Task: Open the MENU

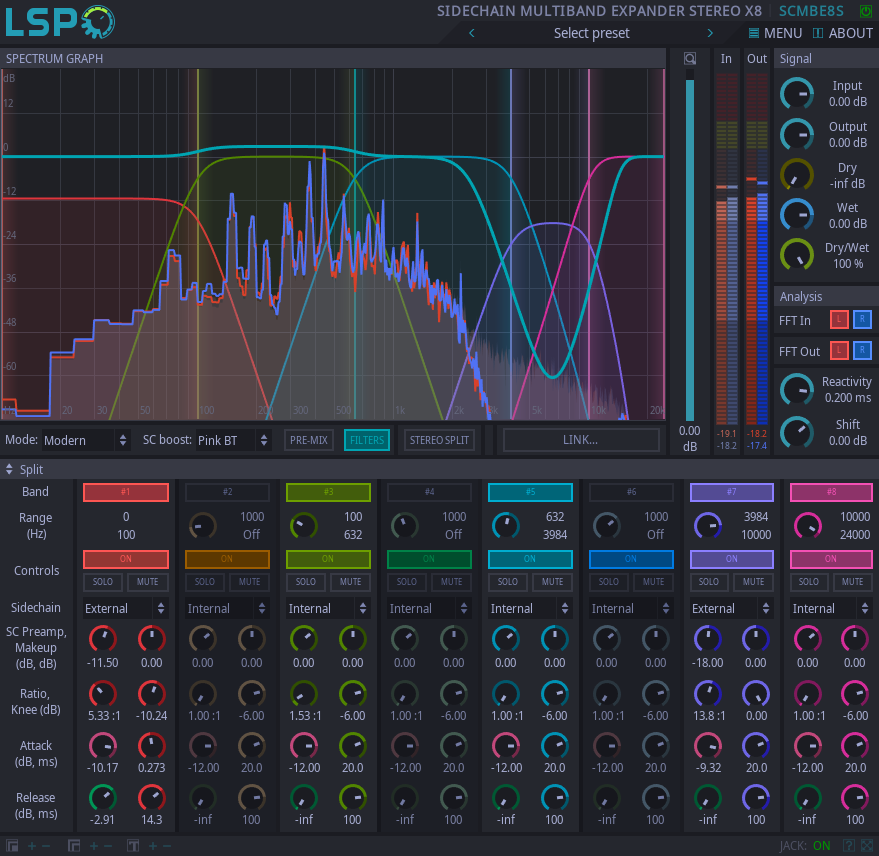Action: (775, 33)
